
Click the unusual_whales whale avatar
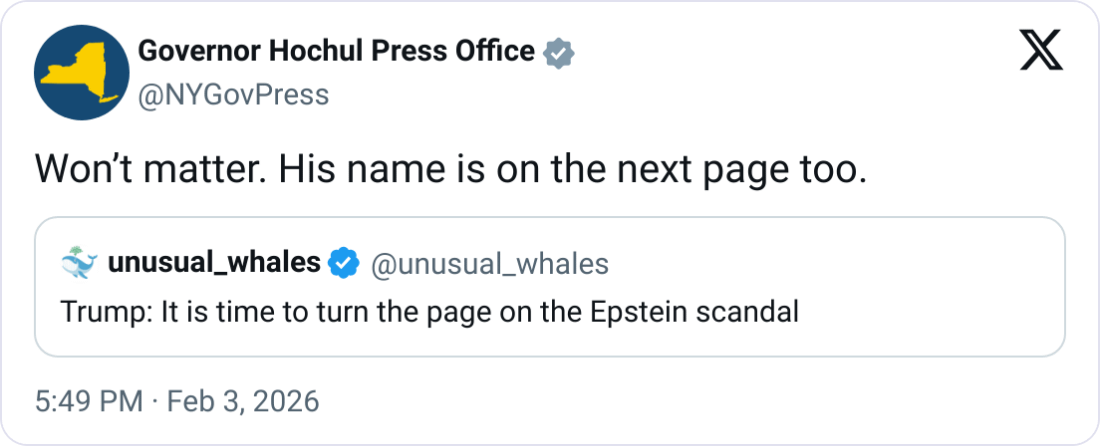pyautogui.click(x=78, y=263)
